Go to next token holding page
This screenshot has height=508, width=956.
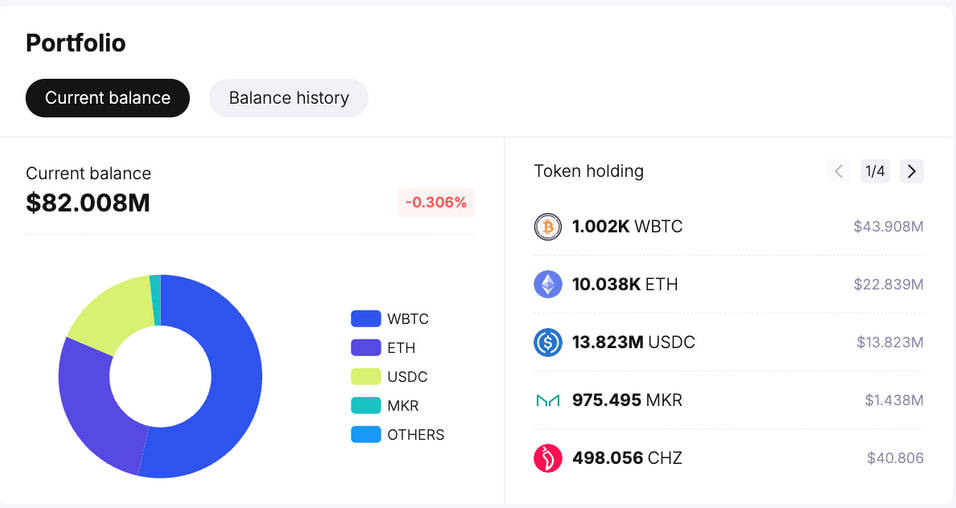911,171
